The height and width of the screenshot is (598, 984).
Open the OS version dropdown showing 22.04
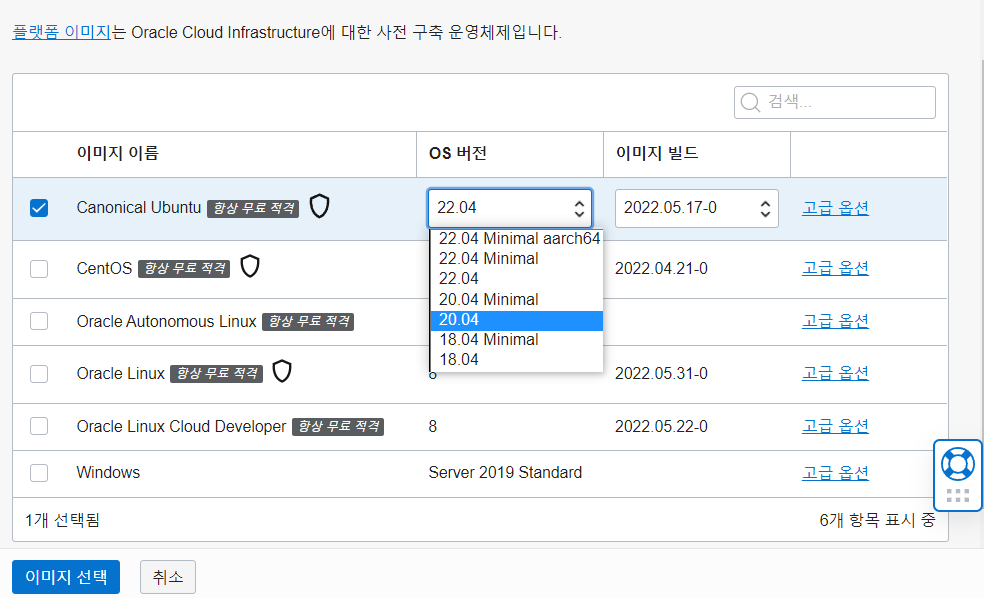(510, 208)
